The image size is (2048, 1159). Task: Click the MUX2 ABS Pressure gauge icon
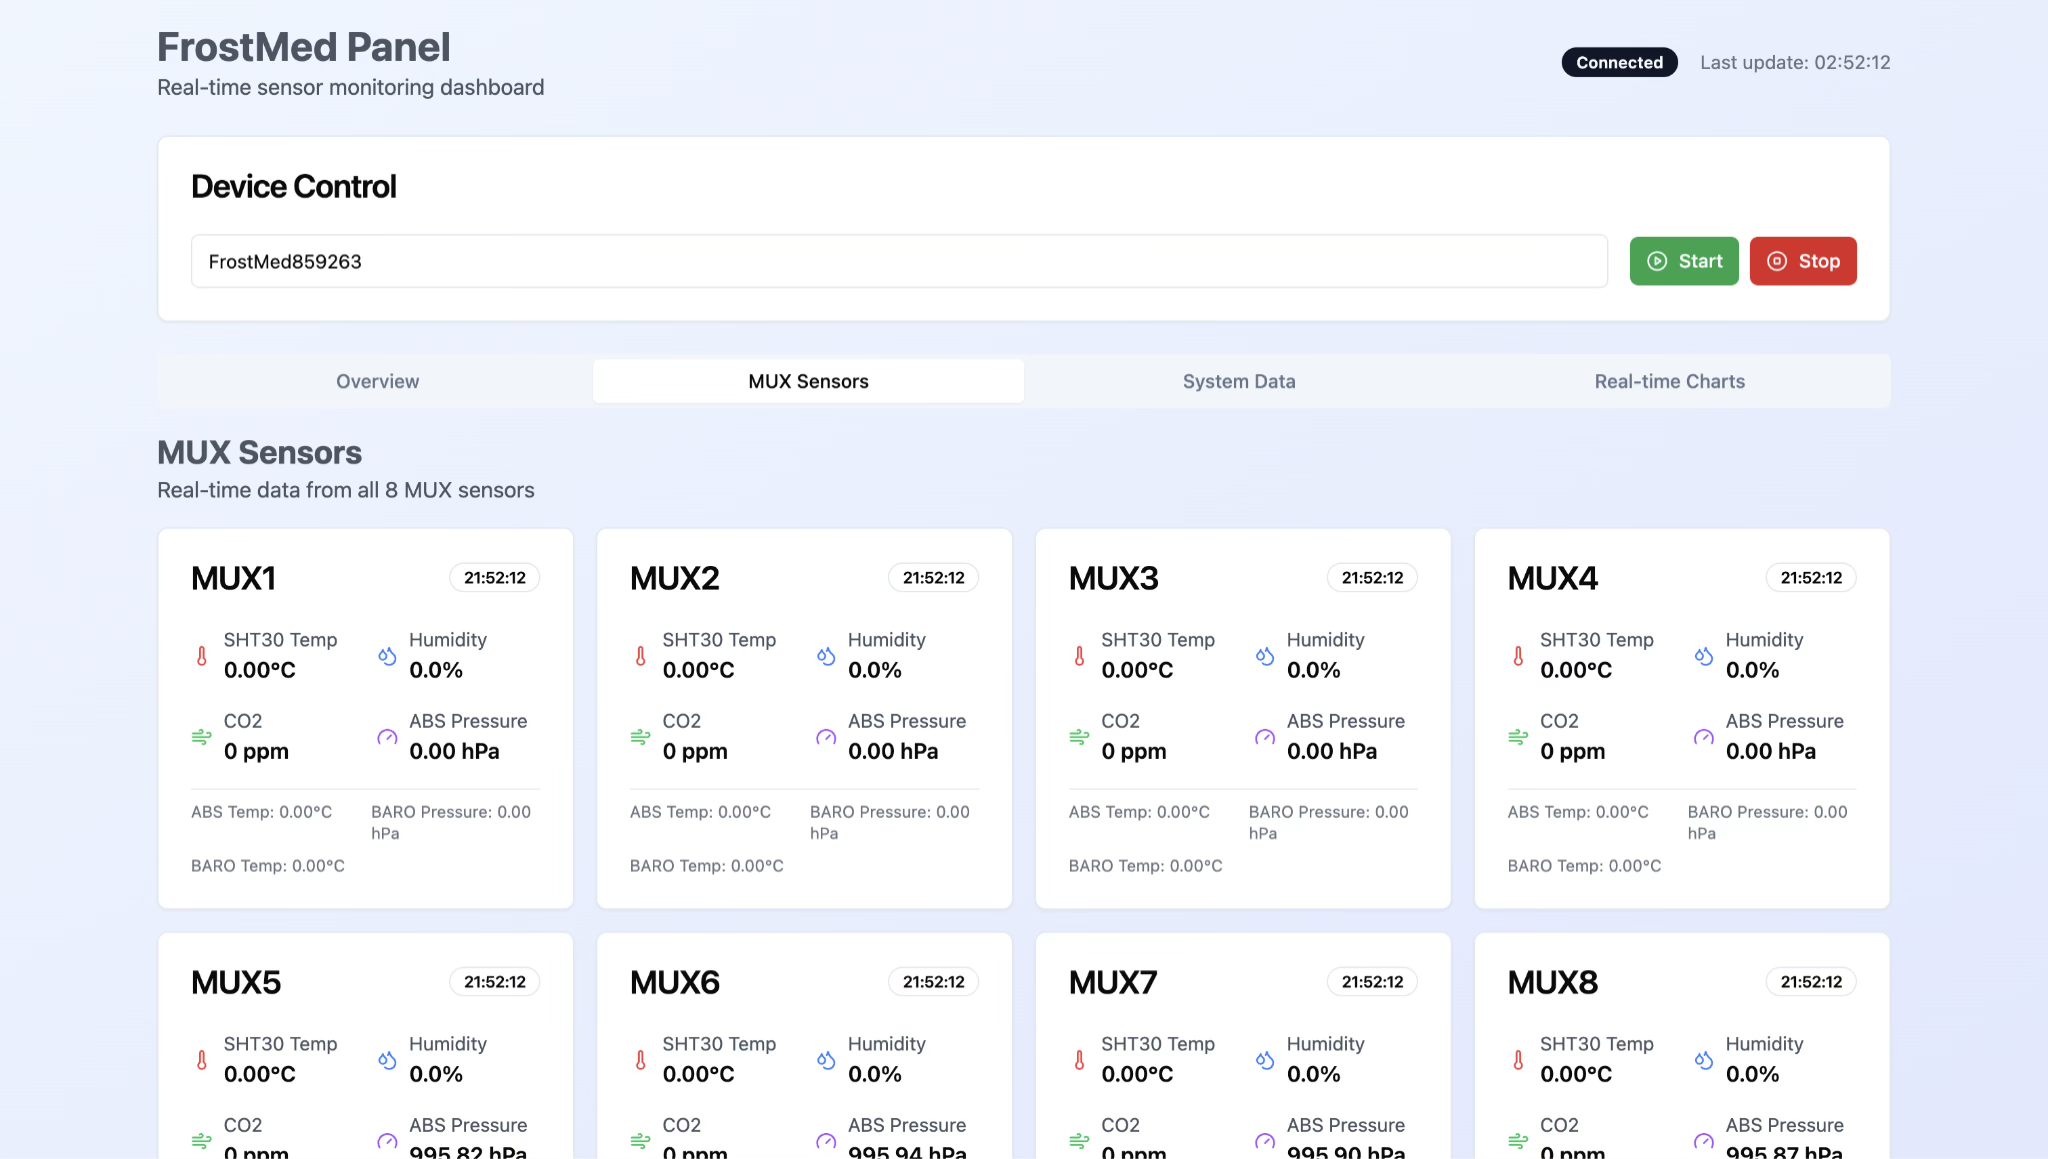pos(826,737)
